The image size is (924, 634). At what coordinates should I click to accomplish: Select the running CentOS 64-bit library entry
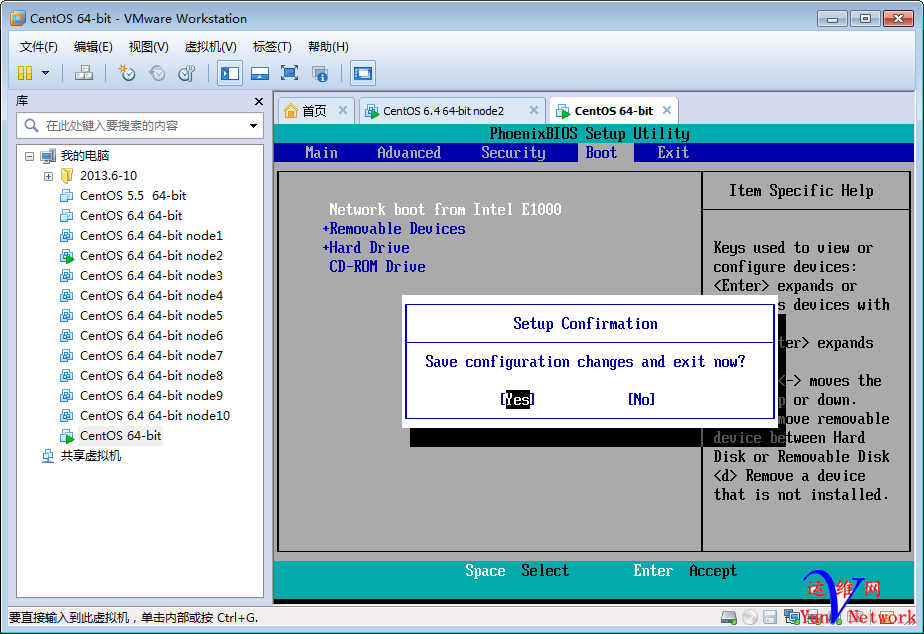pyautogui.click(x=121, y=436)
